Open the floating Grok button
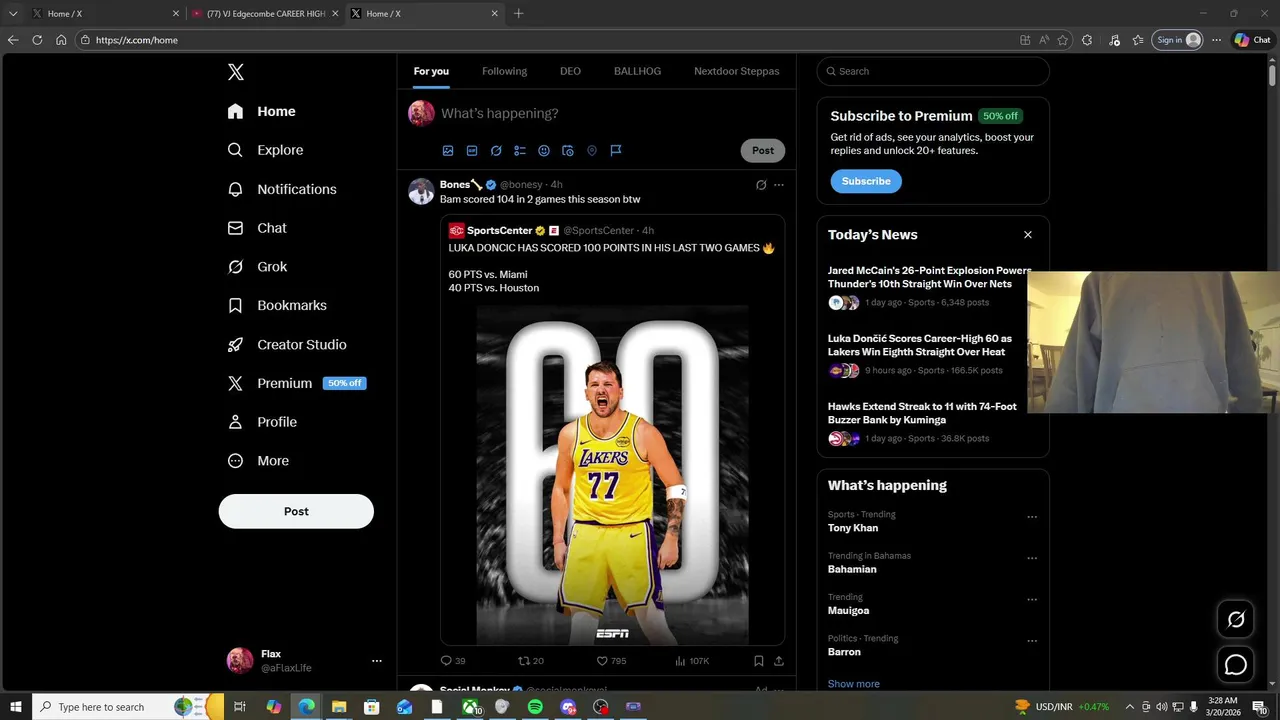 click(x=1236, y=620)
